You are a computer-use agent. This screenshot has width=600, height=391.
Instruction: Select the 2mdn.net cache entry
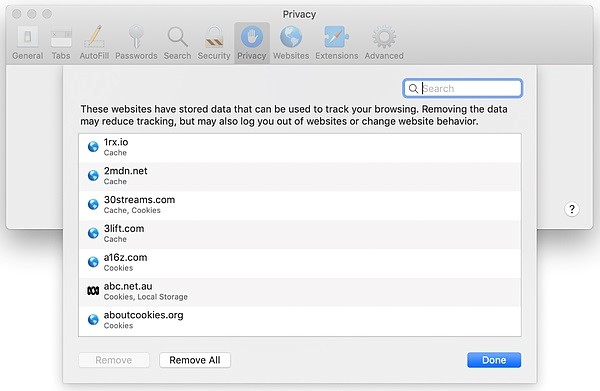click(300, 176)
